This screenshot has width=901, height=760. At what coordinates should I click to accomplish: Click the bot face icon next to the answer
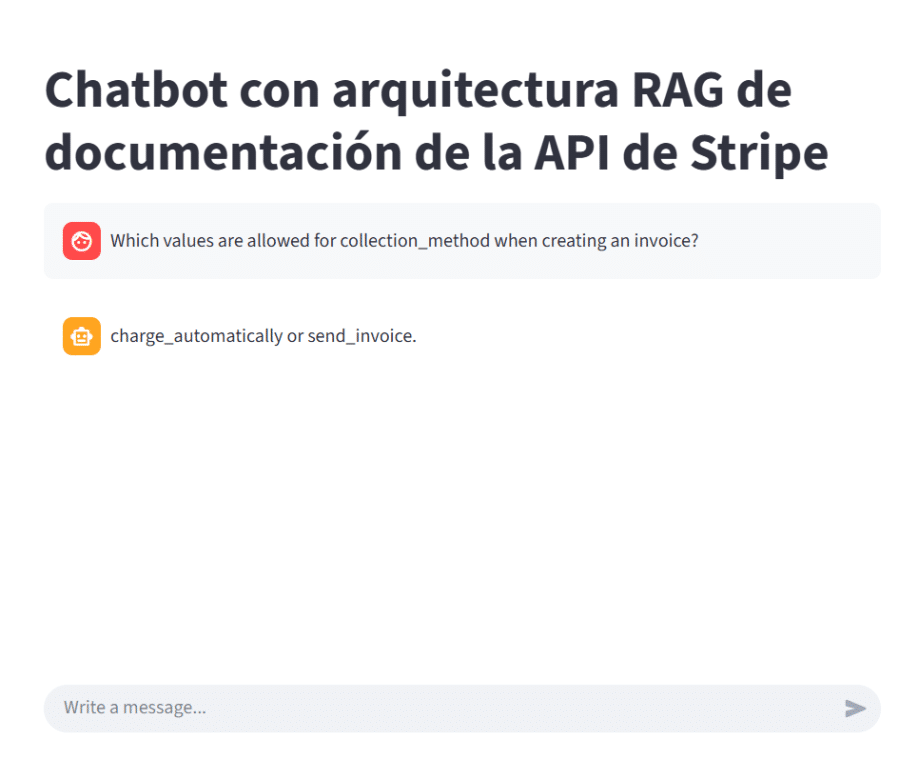pyautogui.click(x=81, y=336)
